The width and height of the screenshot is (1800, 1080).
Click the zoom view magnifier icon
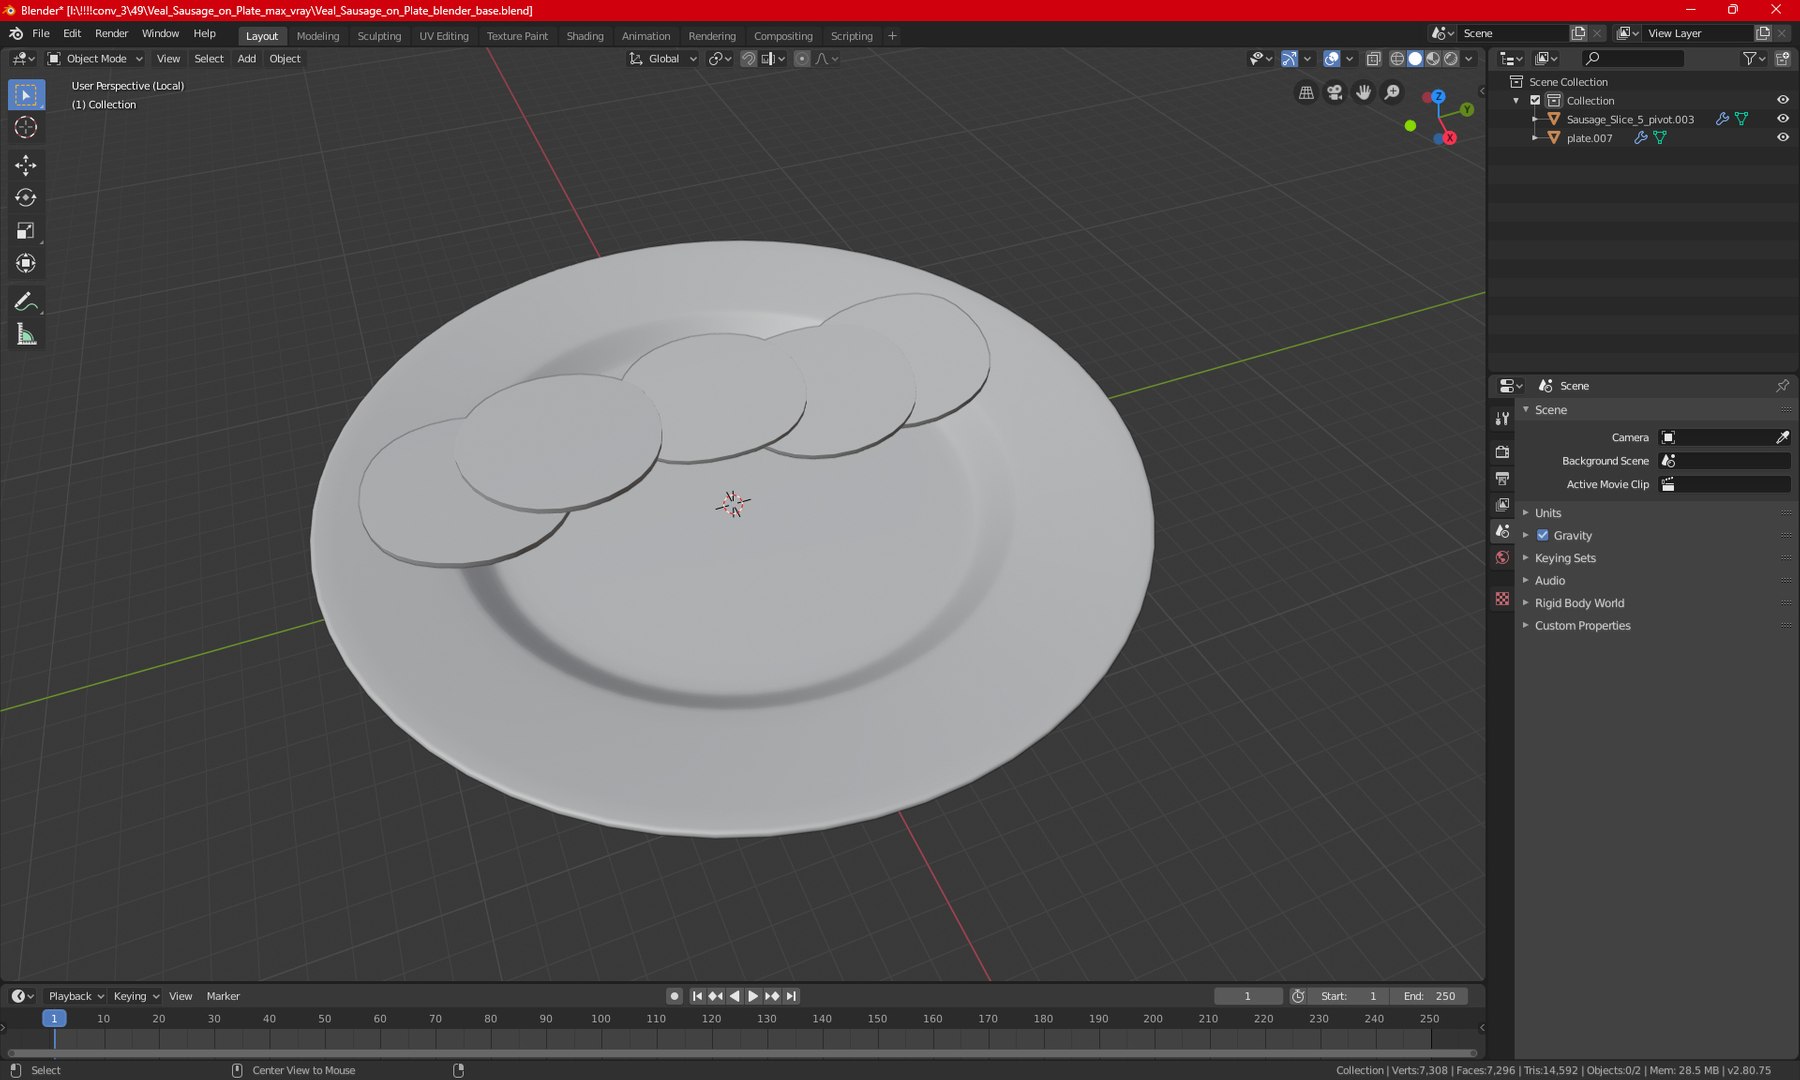point(1392,93)
